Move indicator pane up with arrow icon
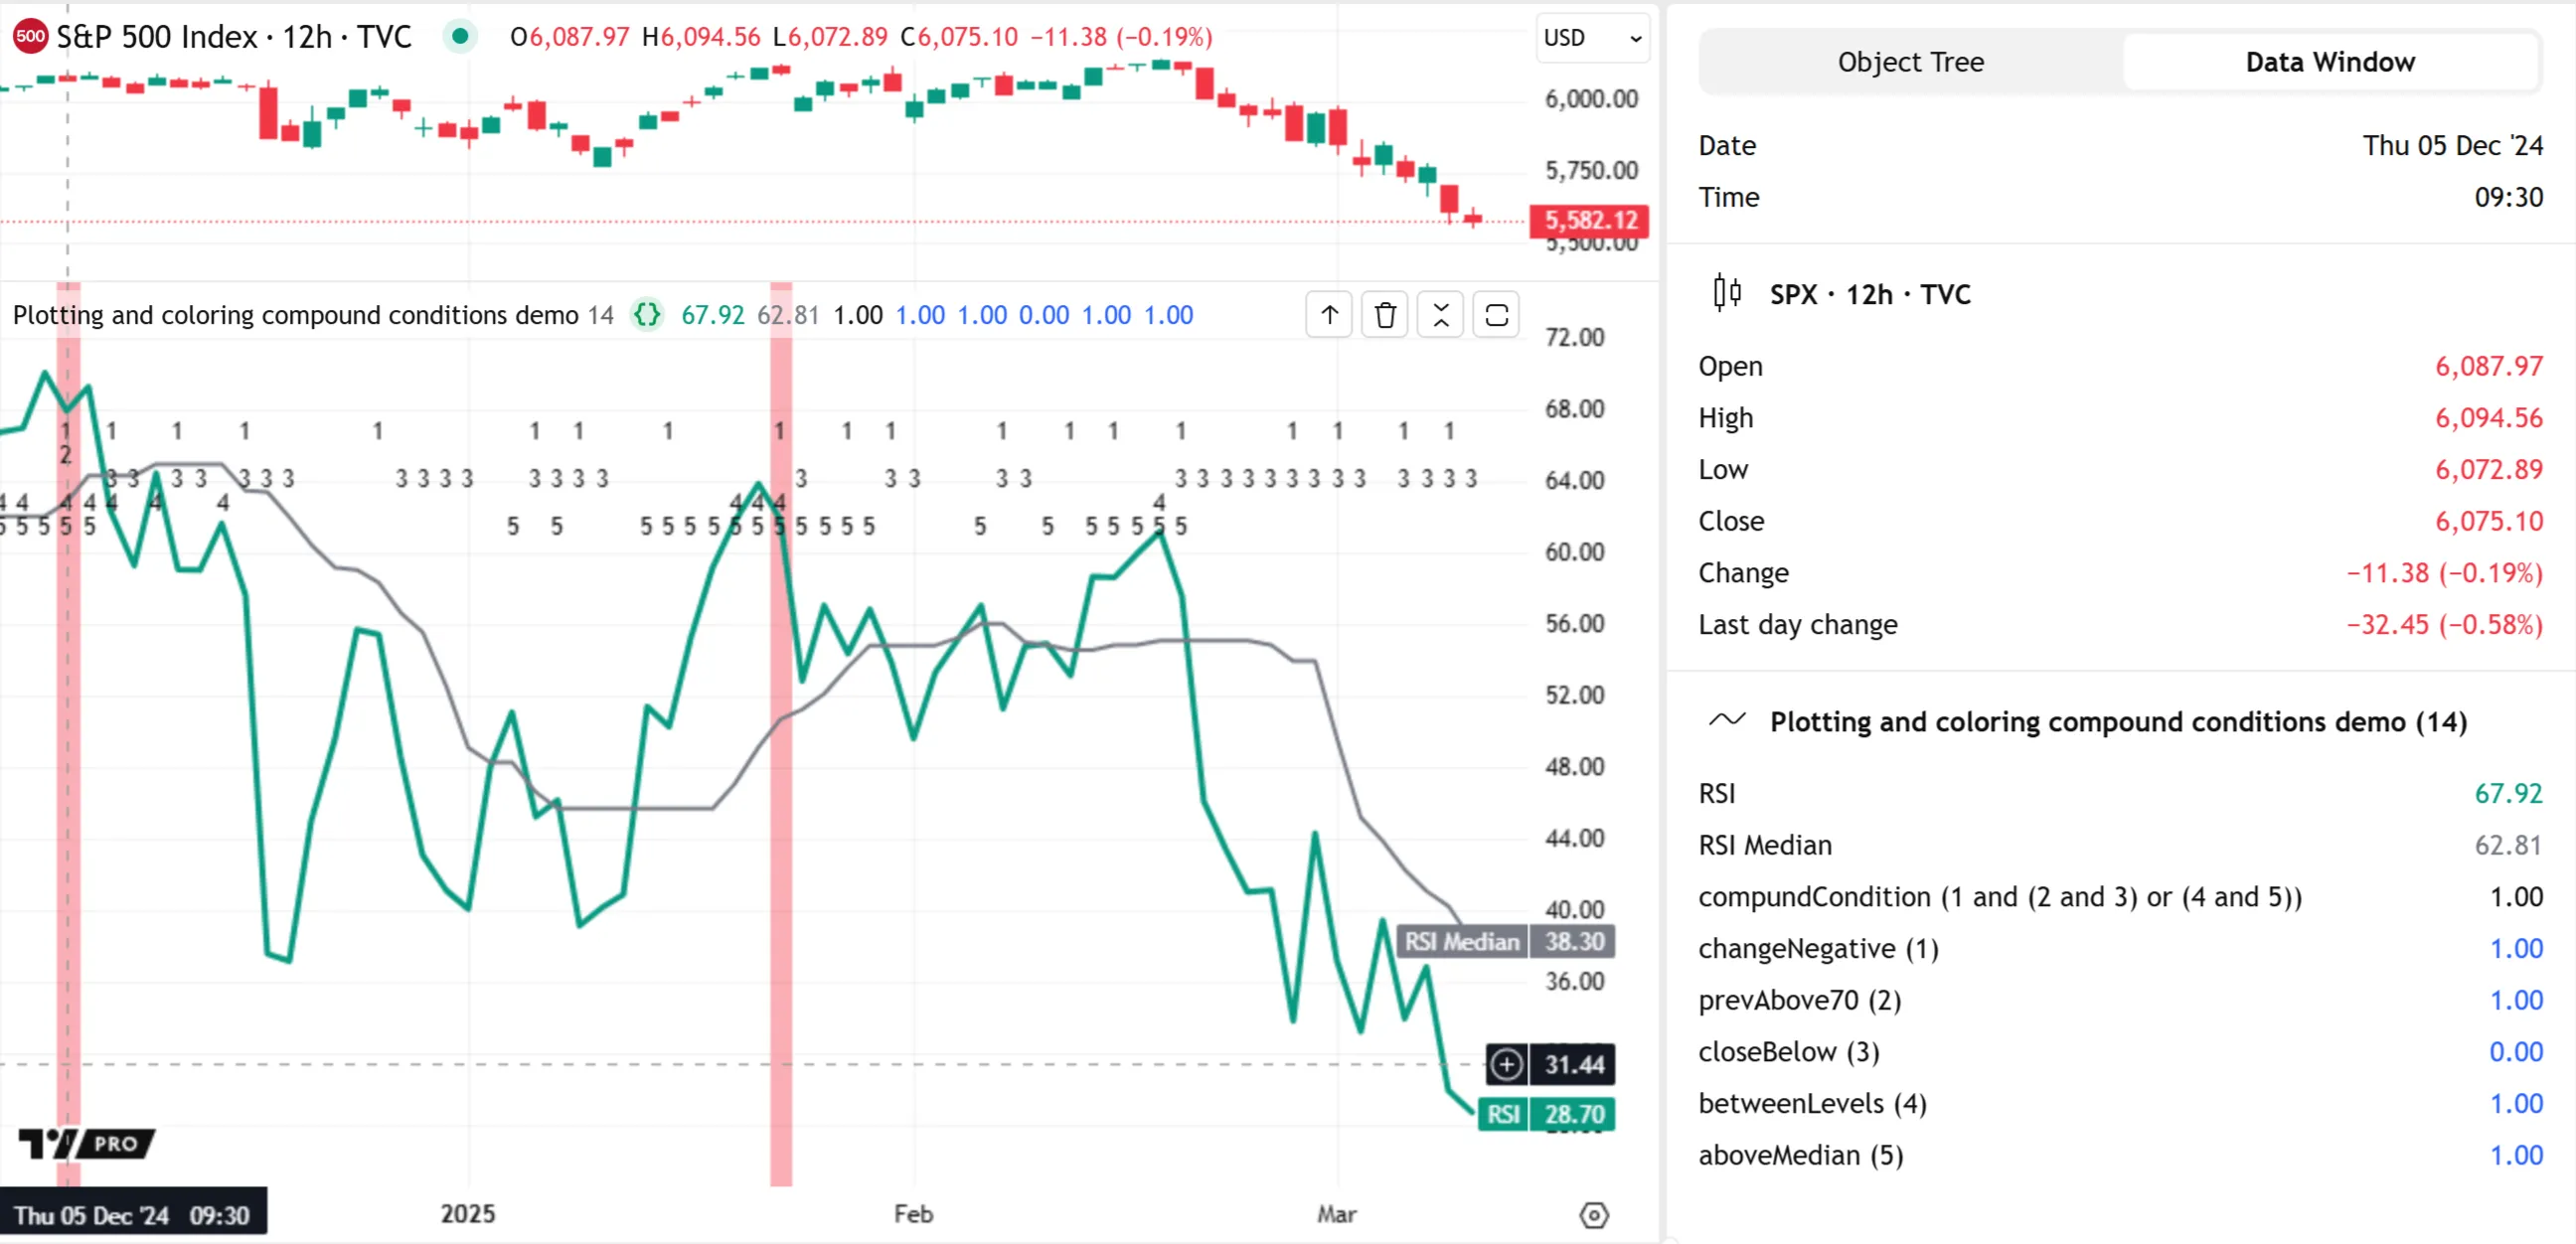Viewport: 2576px width, 1244px height. 1328,315
